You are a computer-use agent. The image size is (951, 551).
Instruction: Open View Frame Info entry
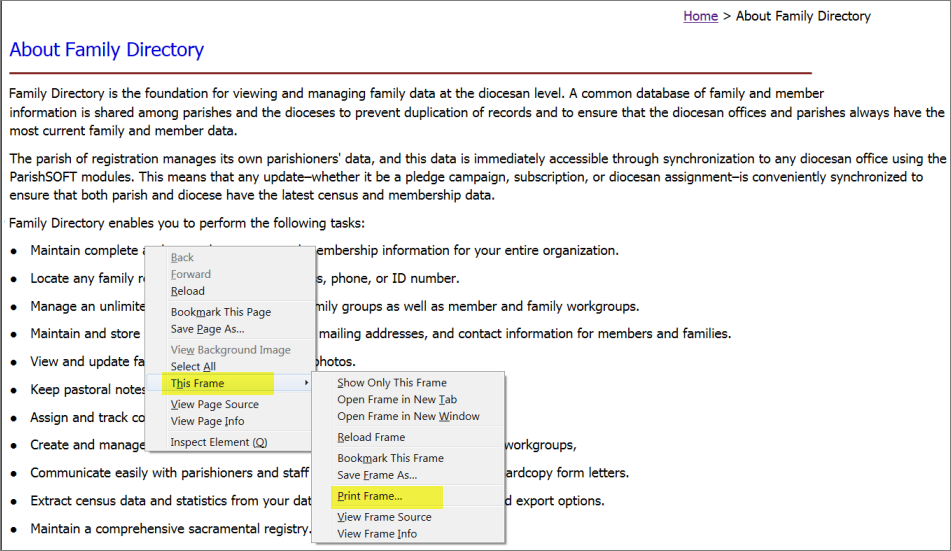pyautogui.click(x=377, y=534)
